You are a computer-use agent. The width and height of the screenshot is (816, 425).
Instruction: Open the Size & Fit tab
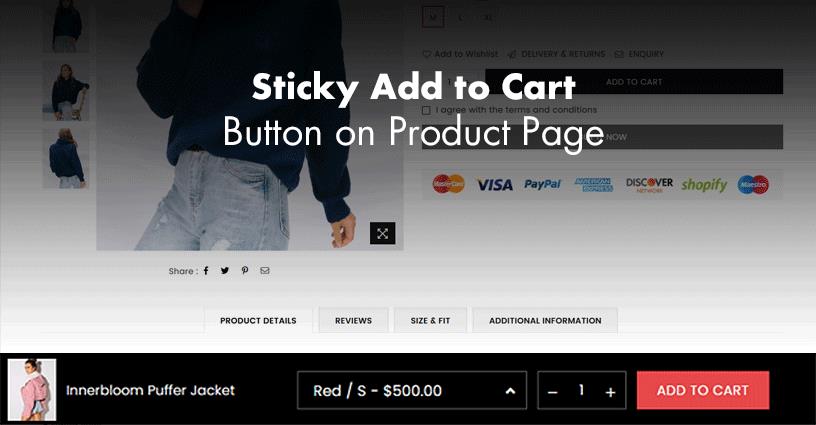click(x=430, y=320)
